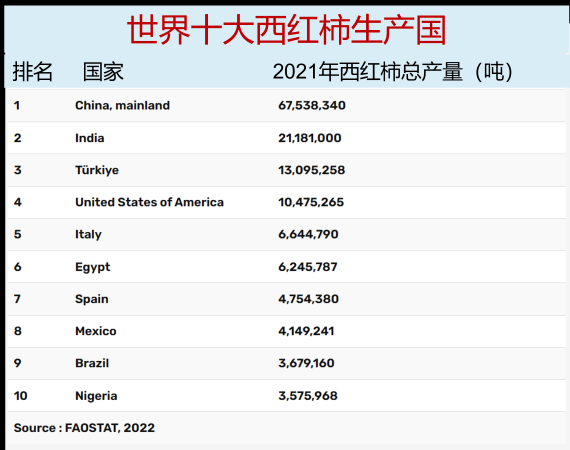
Task: Select the Egypt country cell
Action: [x=93, y=267]
